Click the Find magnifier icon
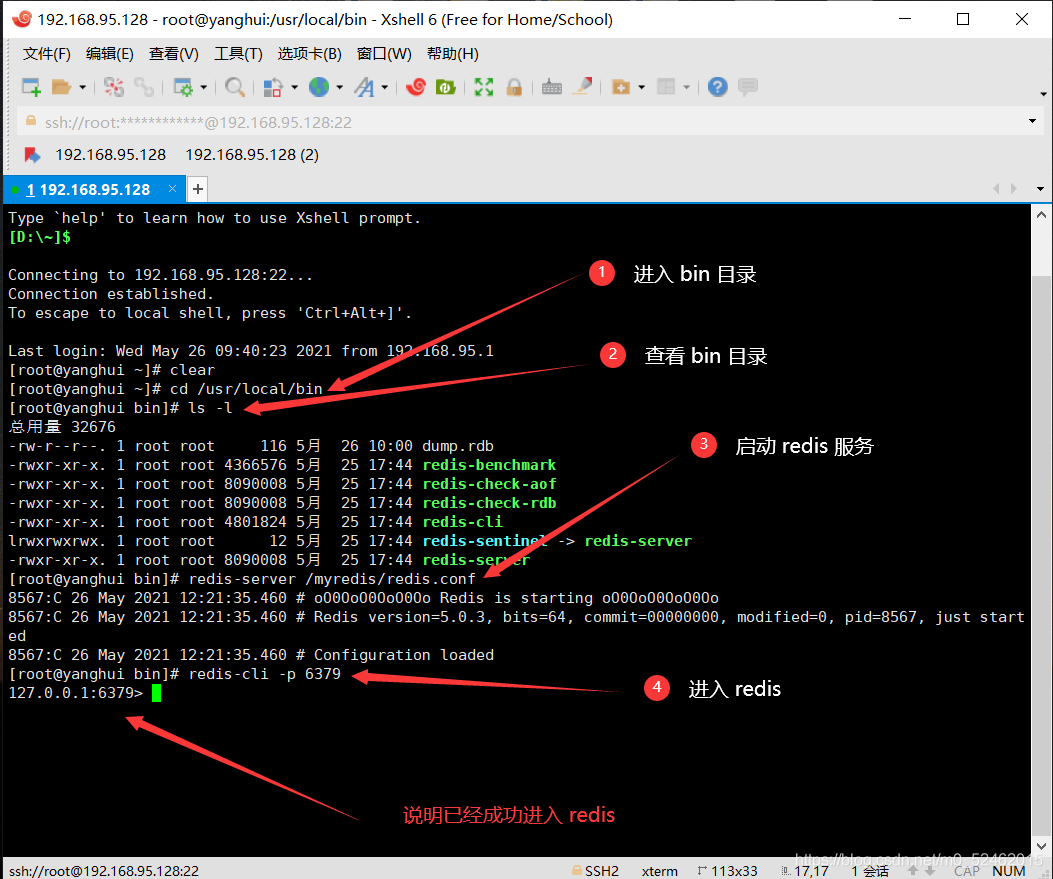Viewport: 1053px width, 879px height. tap(234, 87)
